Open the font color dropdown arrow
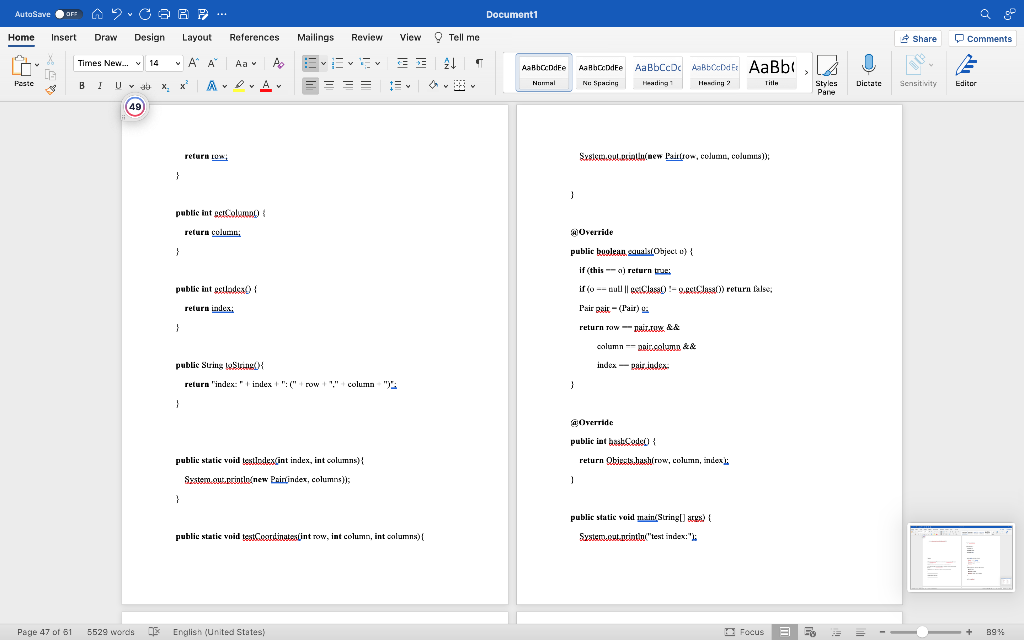Image resolution: width=1024 pixels, height=640 pixels. coord(279,86)
